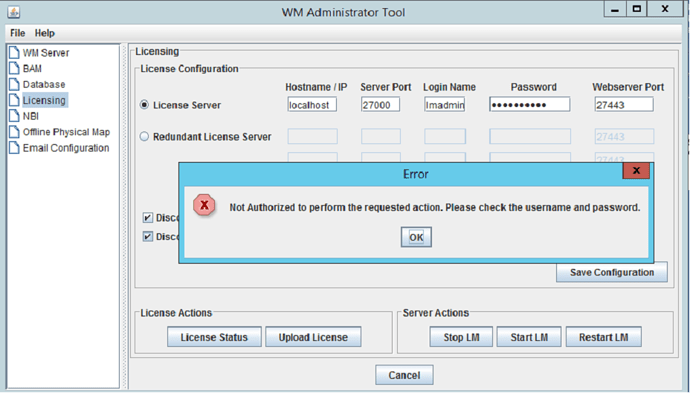The image size is (690, 393).
Task: Click the NBI document icon
Action: tap(15, 116)
